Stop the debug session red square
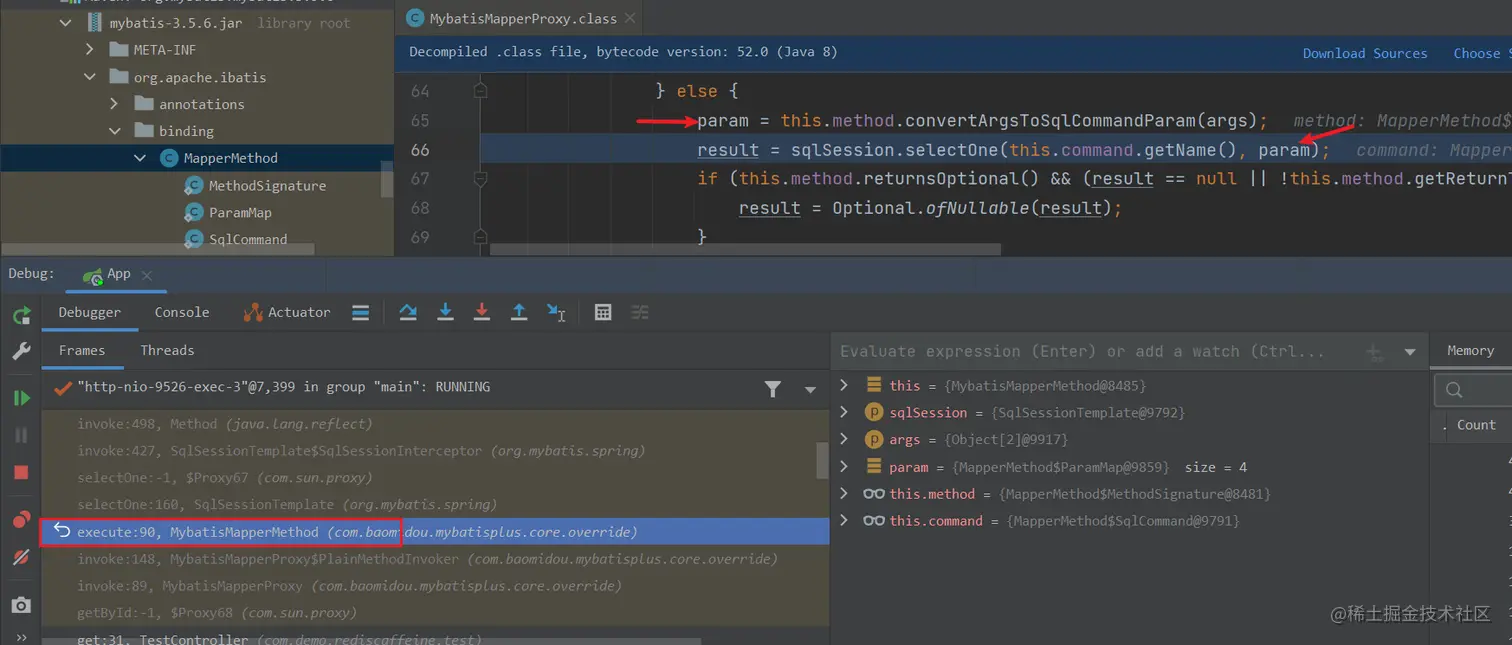The height and width of the screenshot is (645, 1512). tap(21, 473)
